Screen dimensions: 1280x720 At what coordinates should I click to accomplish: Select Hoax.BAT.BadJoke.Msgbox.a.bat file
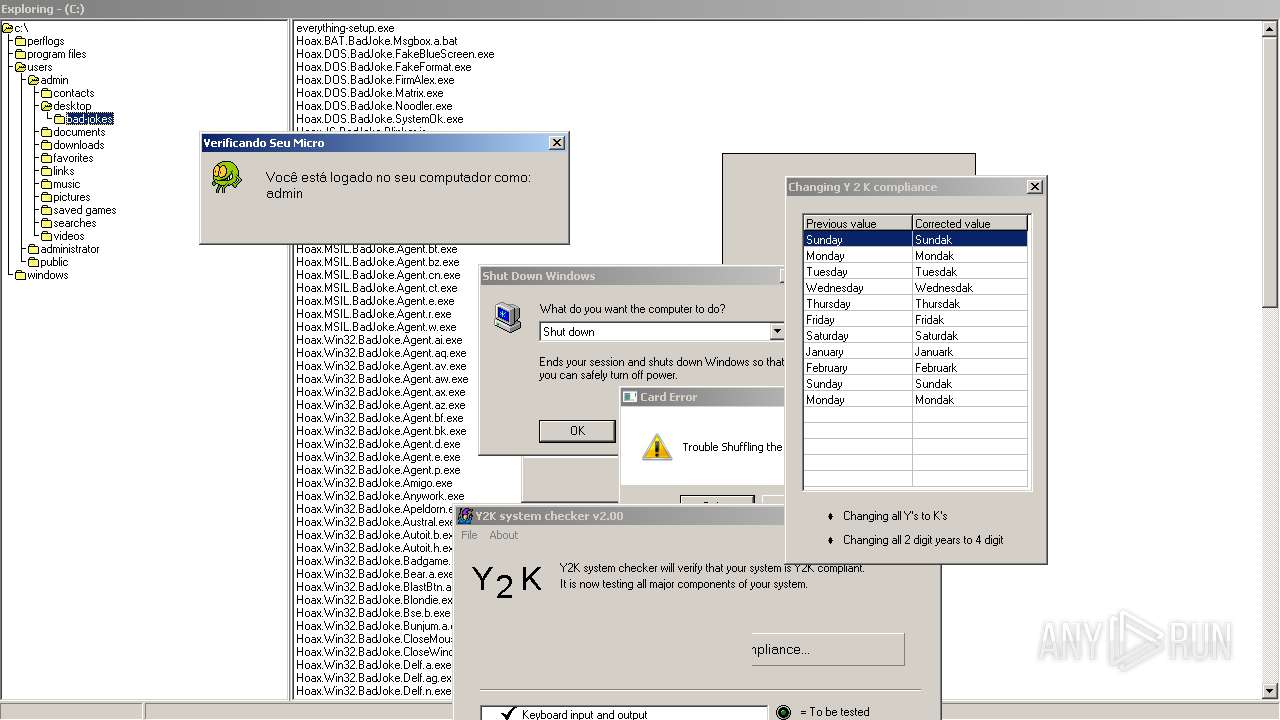point(377,41)
